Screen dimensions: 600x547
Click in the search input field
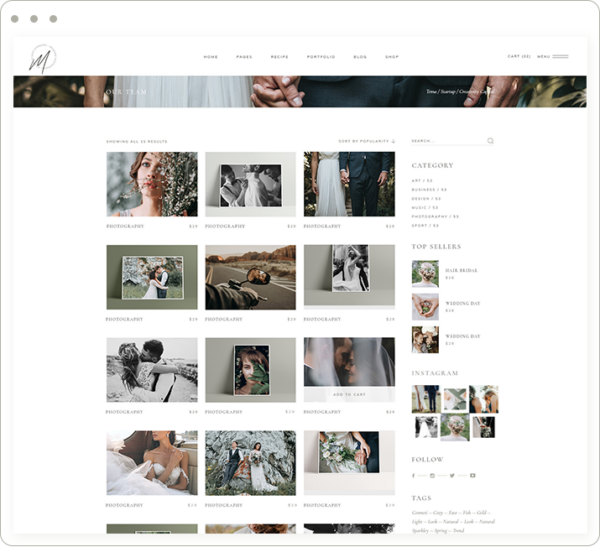pos(446,141)
